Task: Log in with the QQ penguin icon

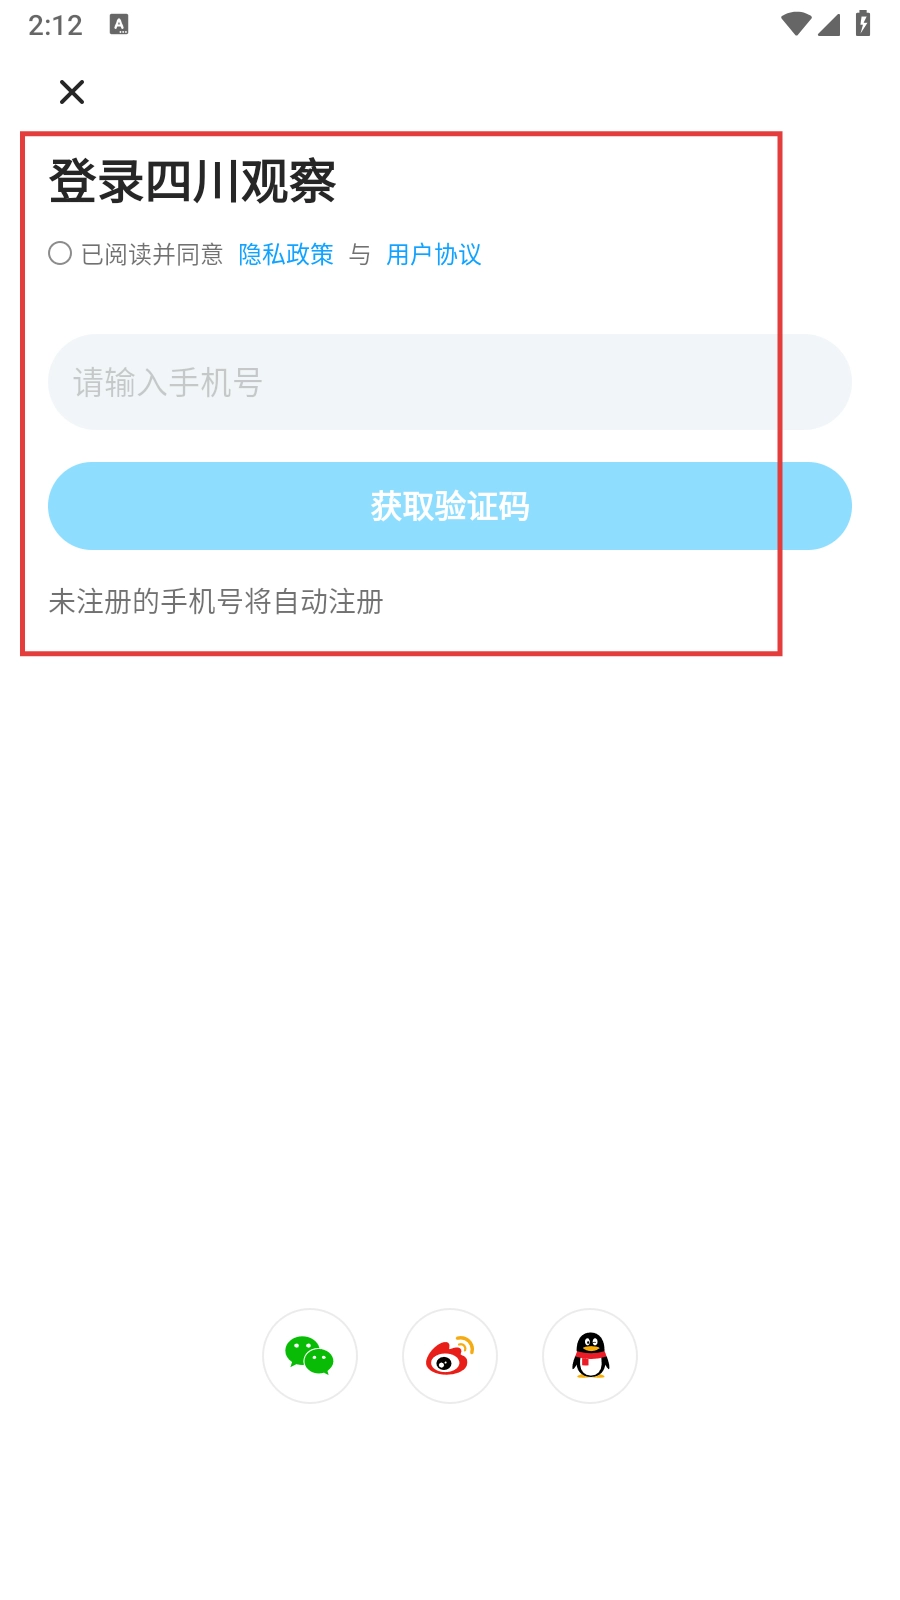Action: click(x=590, y=1356)
